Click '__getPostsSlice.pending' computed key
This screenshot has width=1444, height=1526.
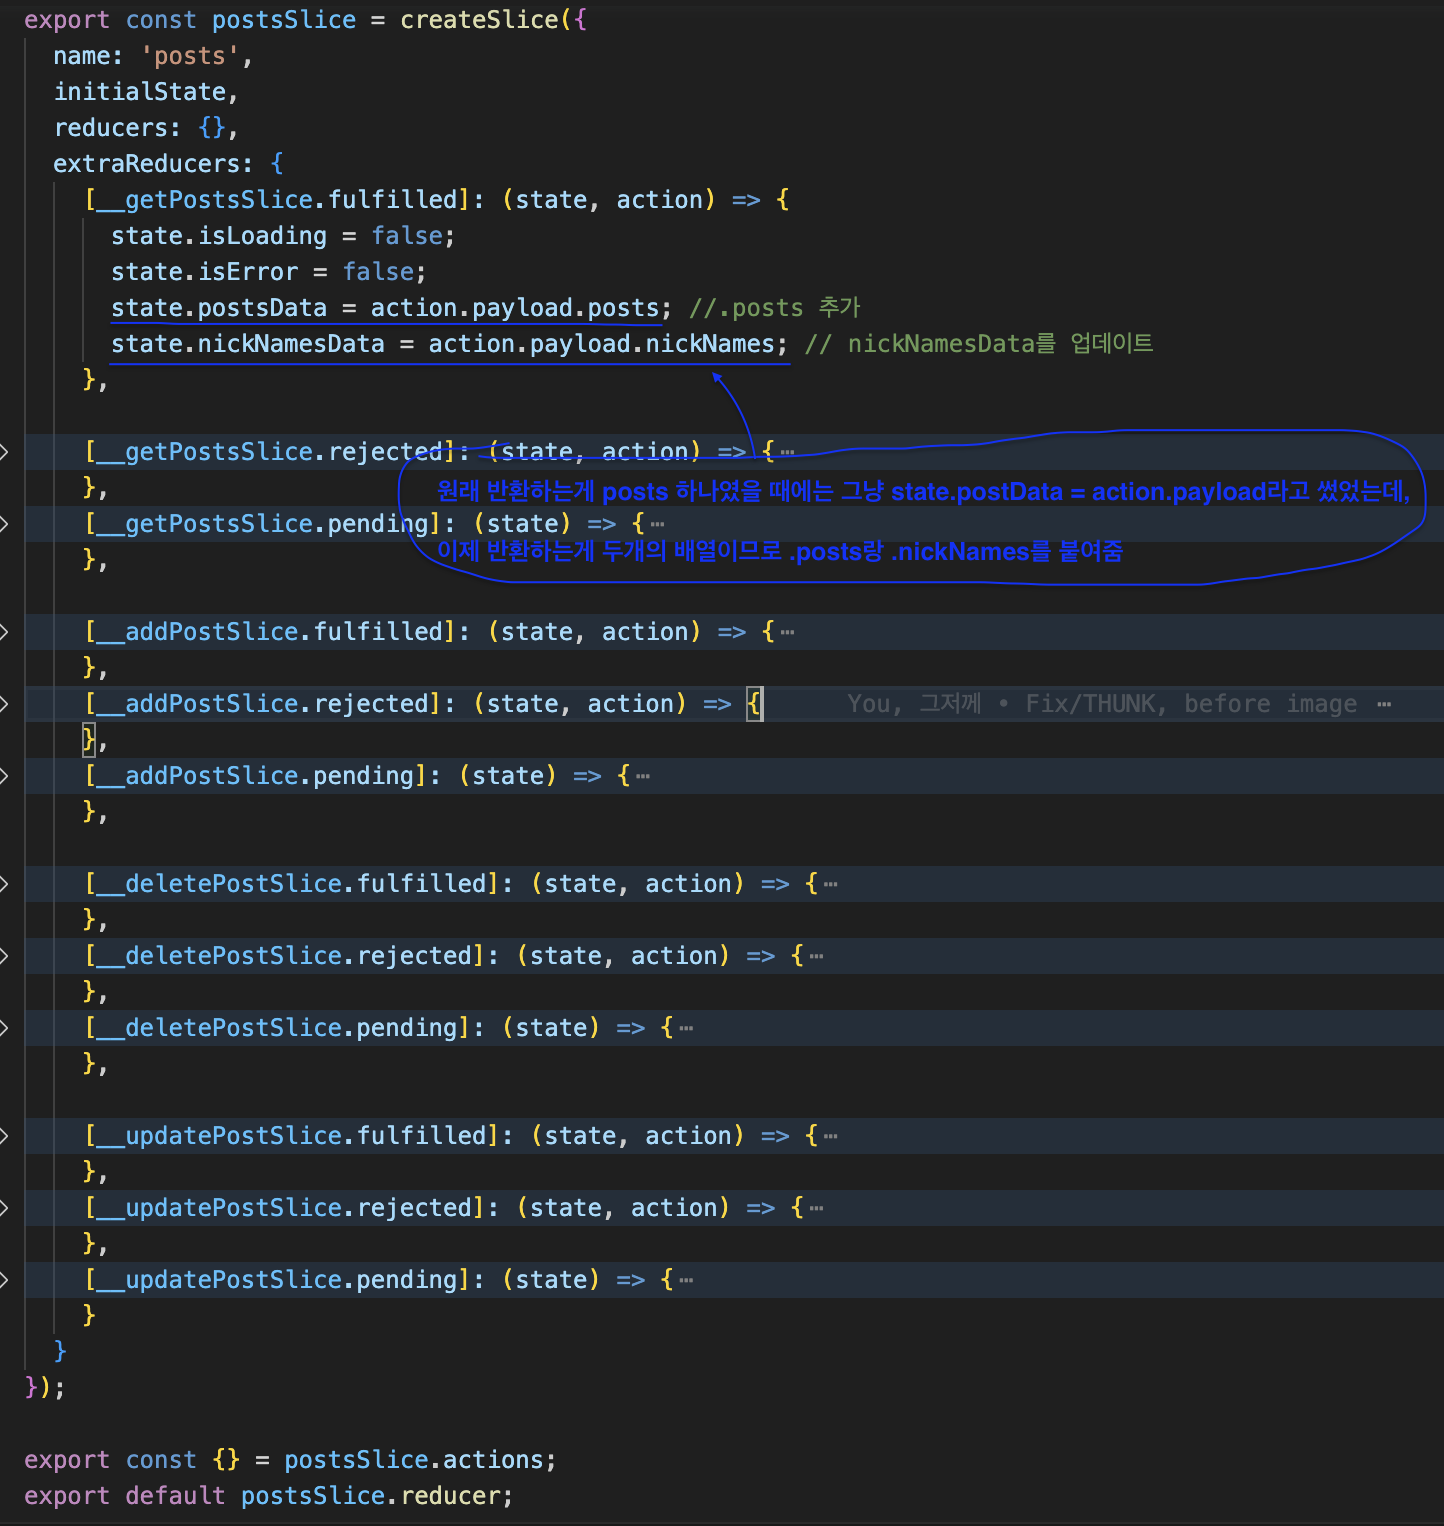(x=262, y=524)
